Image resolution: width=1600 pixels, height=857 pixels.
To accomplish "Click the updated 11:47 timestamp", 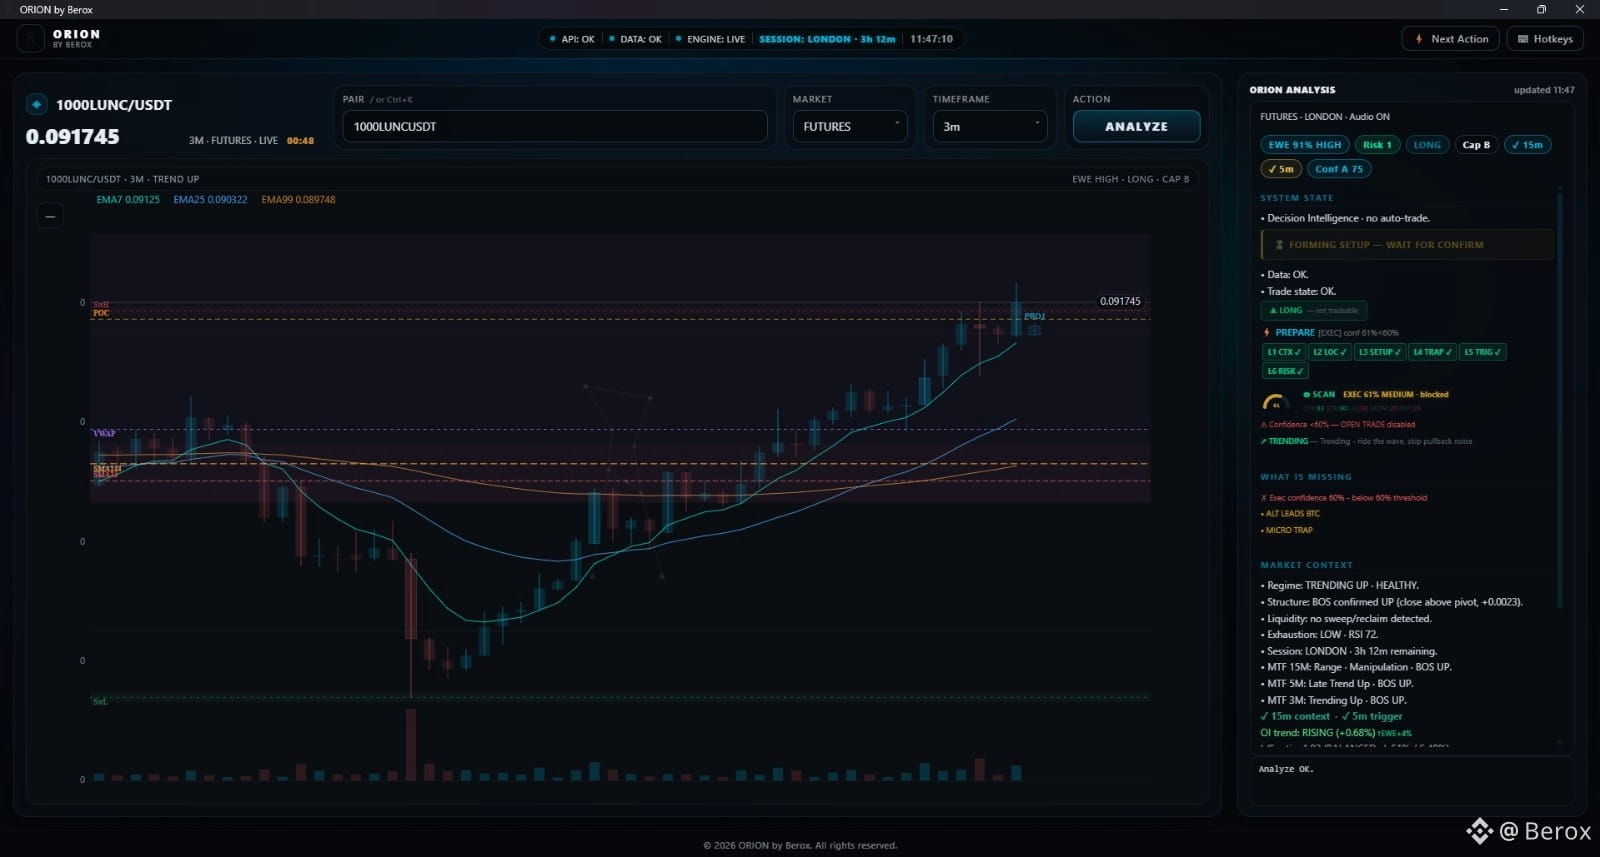I will tap(1543, 90).
